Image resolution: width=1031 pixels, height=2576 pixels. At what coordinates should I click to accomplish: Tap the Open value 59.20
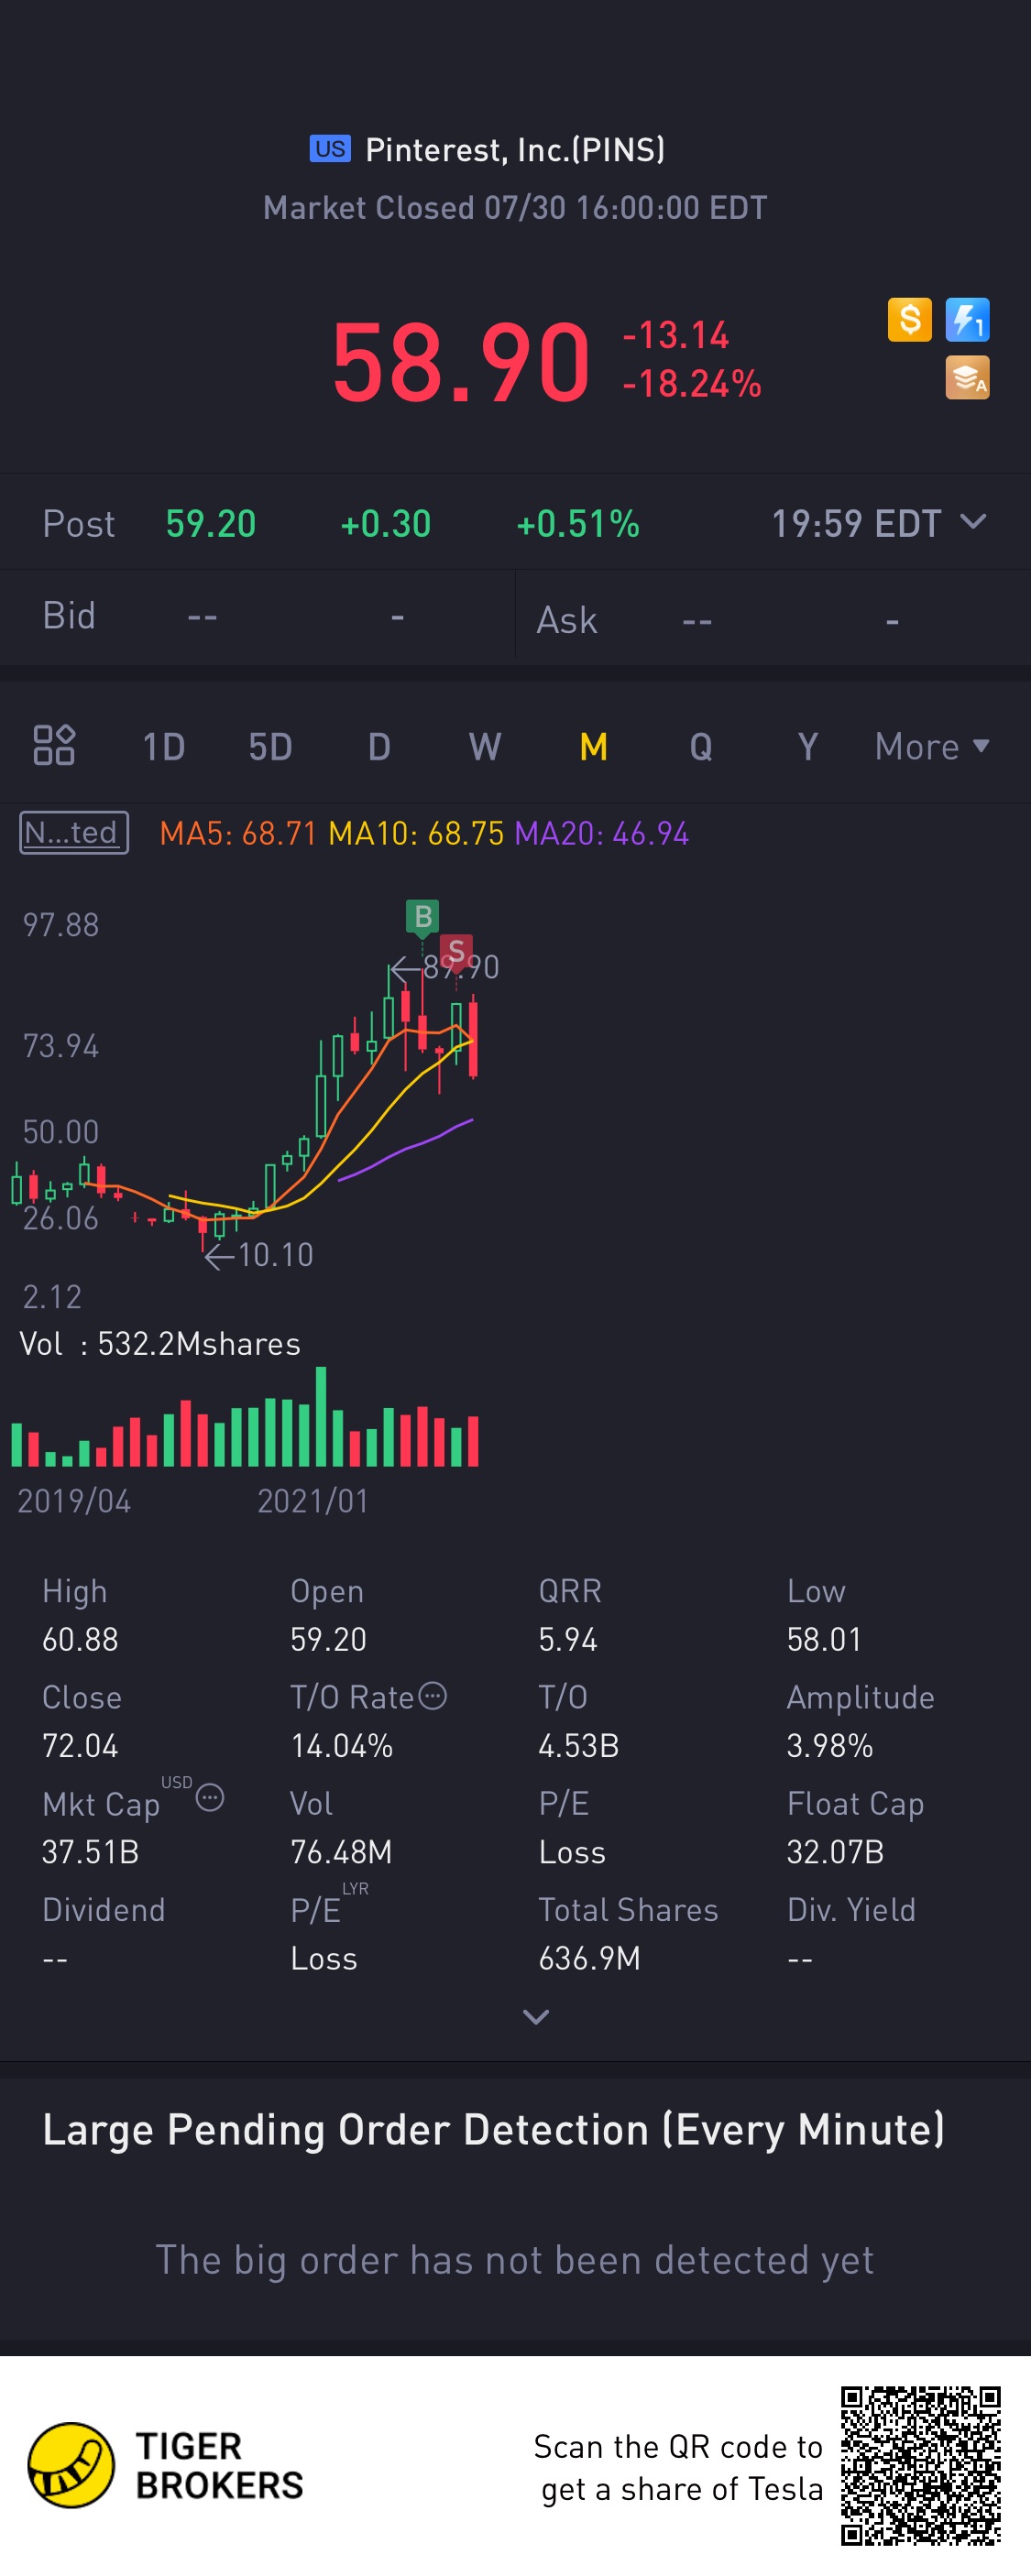coord(328,1639)
